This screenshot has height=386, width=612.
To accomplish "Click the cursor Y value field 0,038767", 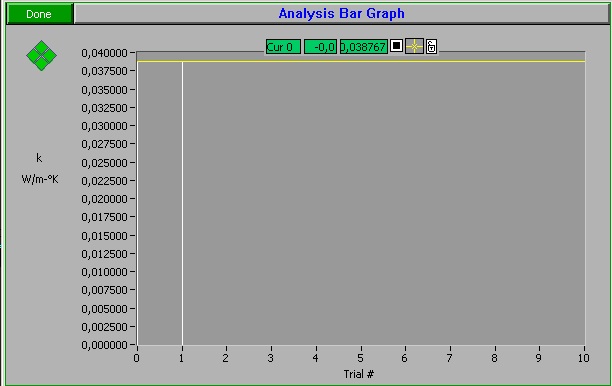I will point(364,47).
